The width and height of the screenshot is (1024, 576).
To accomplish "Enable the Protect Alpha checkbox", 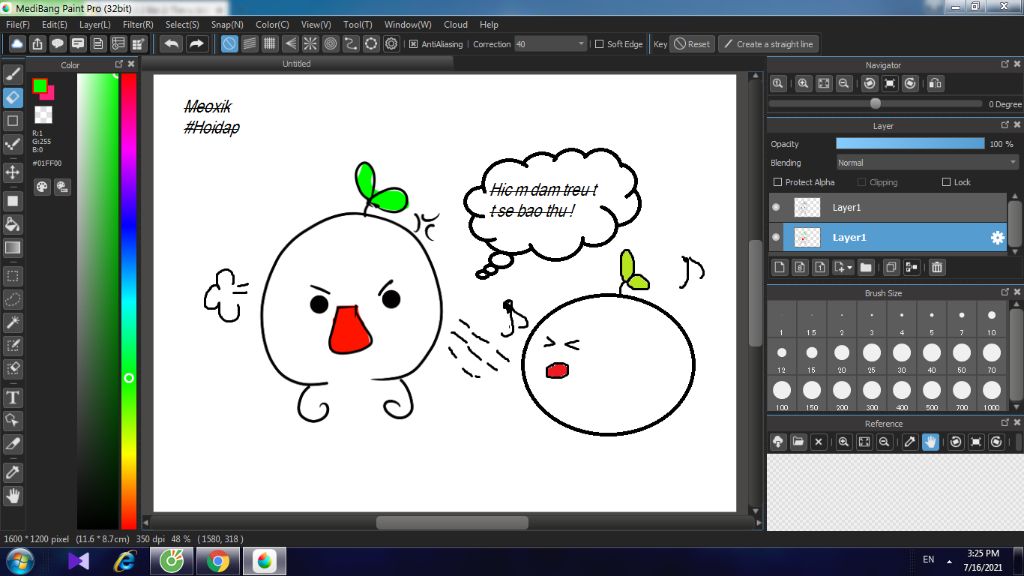I will pyautogui.click(x=778, y=182).
